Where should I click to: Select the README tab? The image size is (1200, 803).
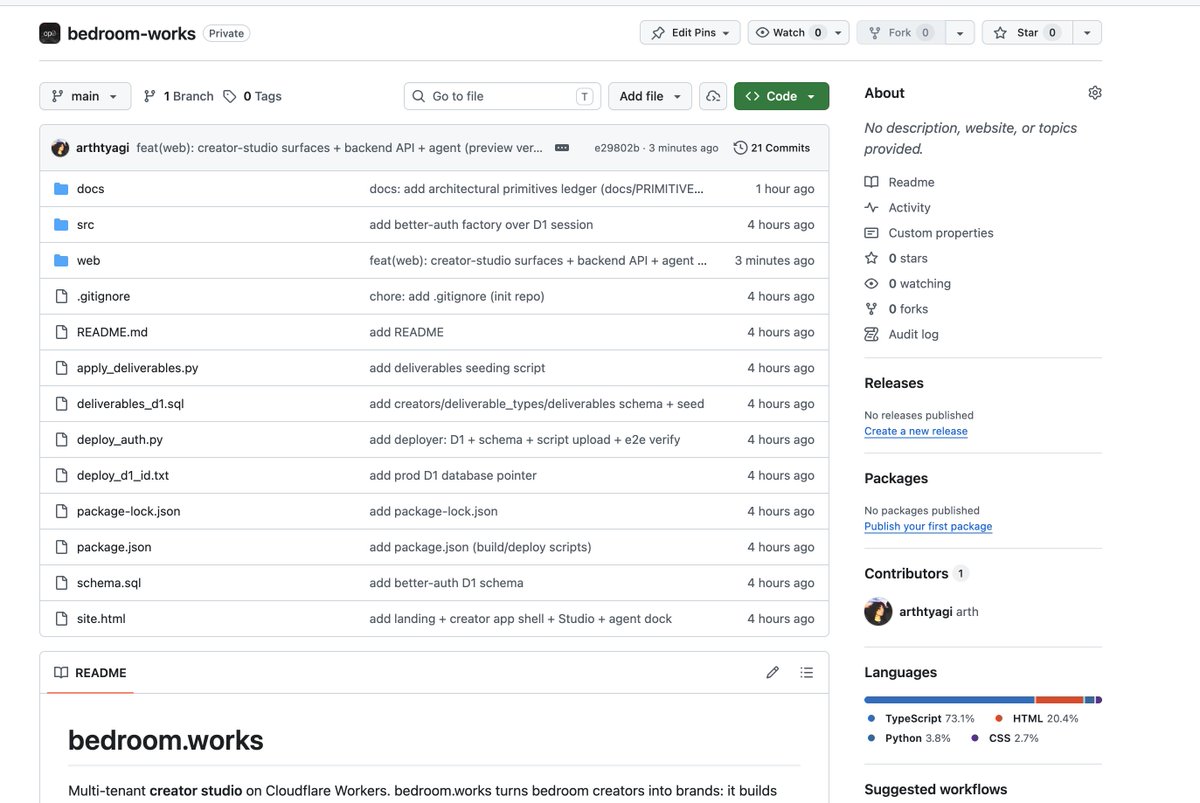[90, 673]
